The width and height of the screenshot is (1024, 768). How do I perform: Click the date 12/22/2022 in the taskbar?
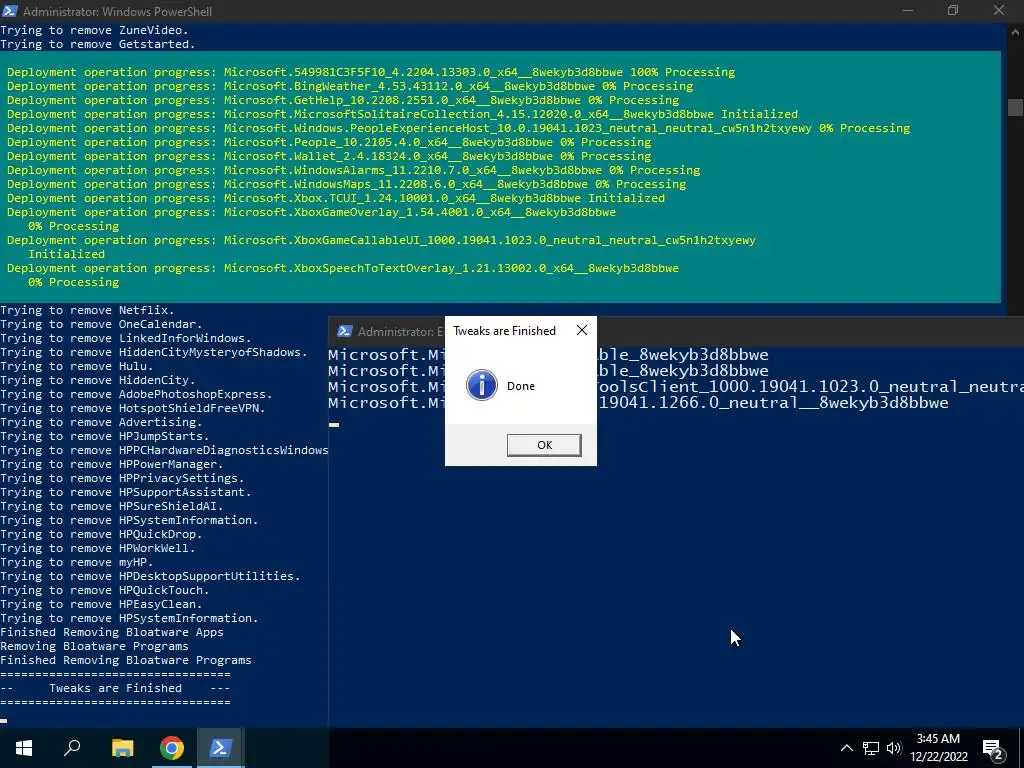point(939,758)
